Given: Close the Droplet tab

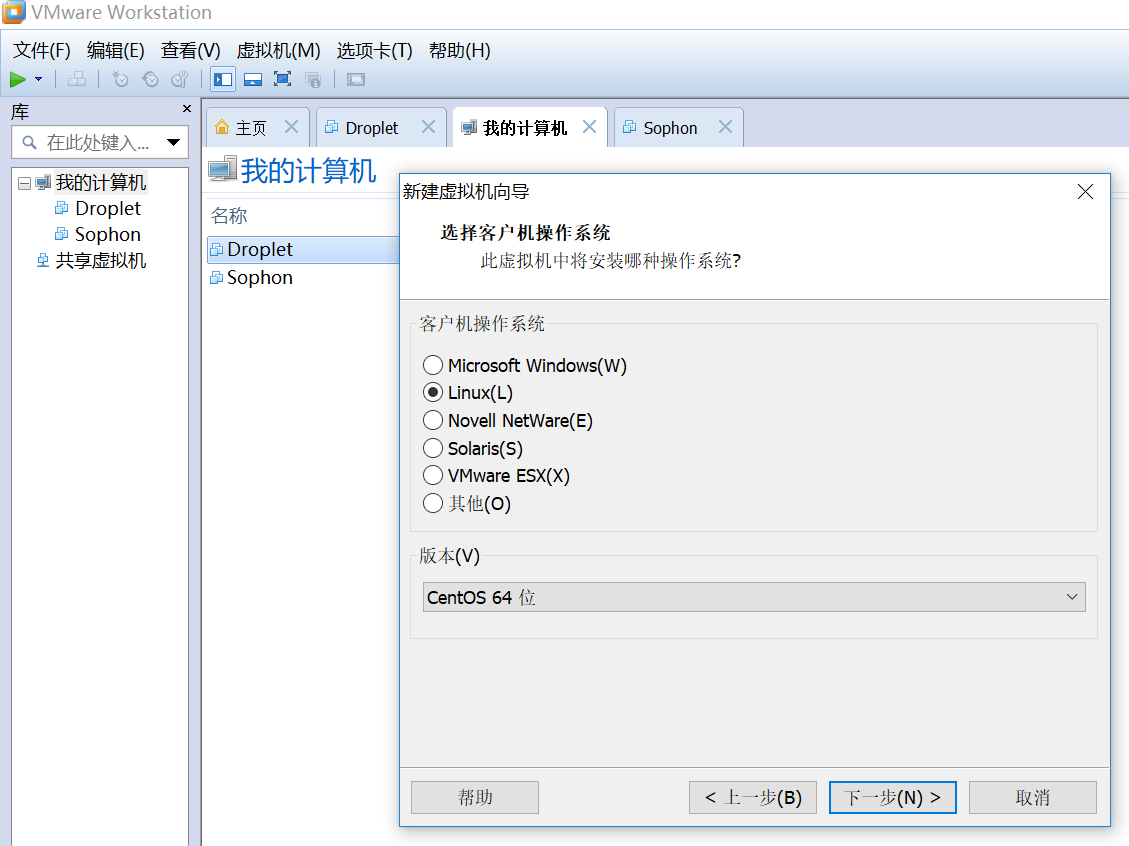Looking at the screenshot, I should pos(428,127).
